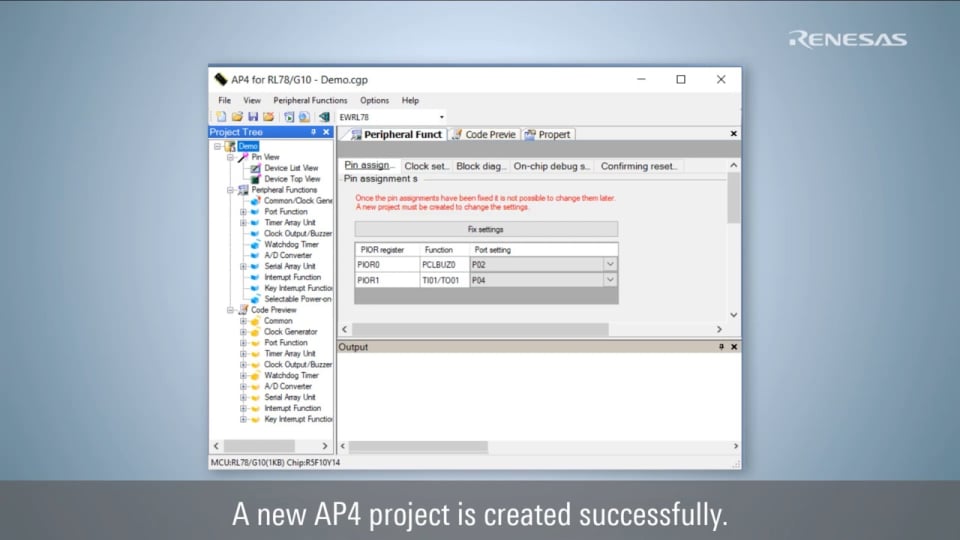This screenshot has height=540, width=960.
Task: Expand Port Function under Peripheral Functions
Action: pyautogui.click(x=243, y=212)
